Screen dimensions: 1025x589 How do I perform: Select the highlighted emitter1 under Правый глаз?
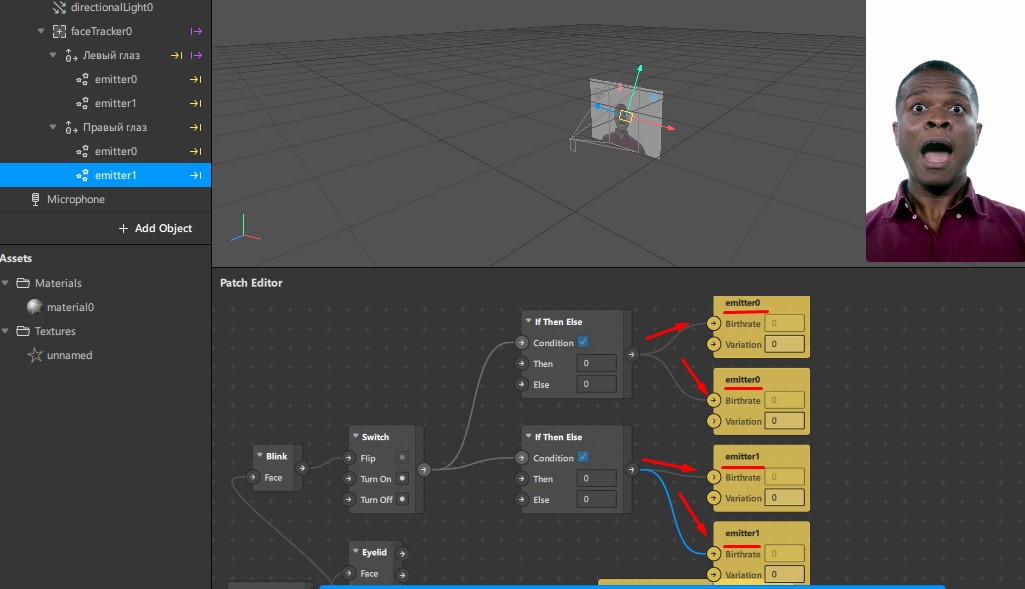(x=115, y=175)
